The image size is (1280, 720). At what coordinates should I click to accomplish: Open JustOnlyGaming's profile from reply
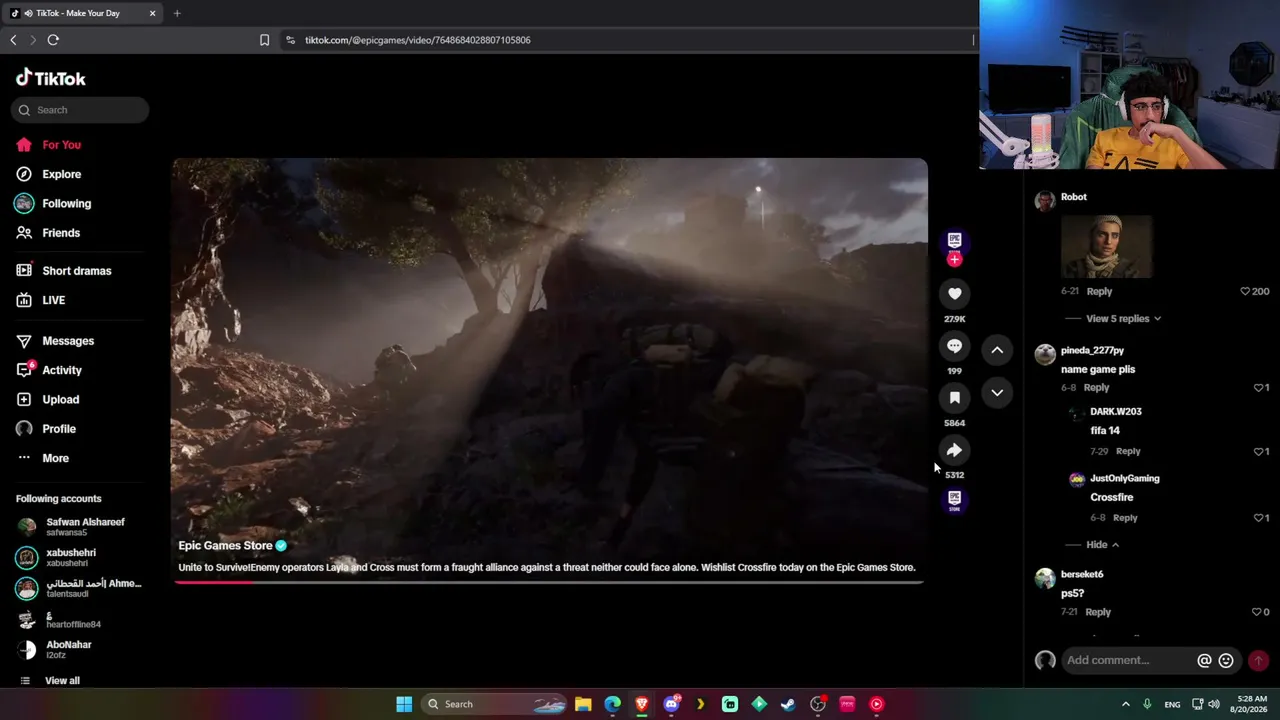(x=1124, y=479)
